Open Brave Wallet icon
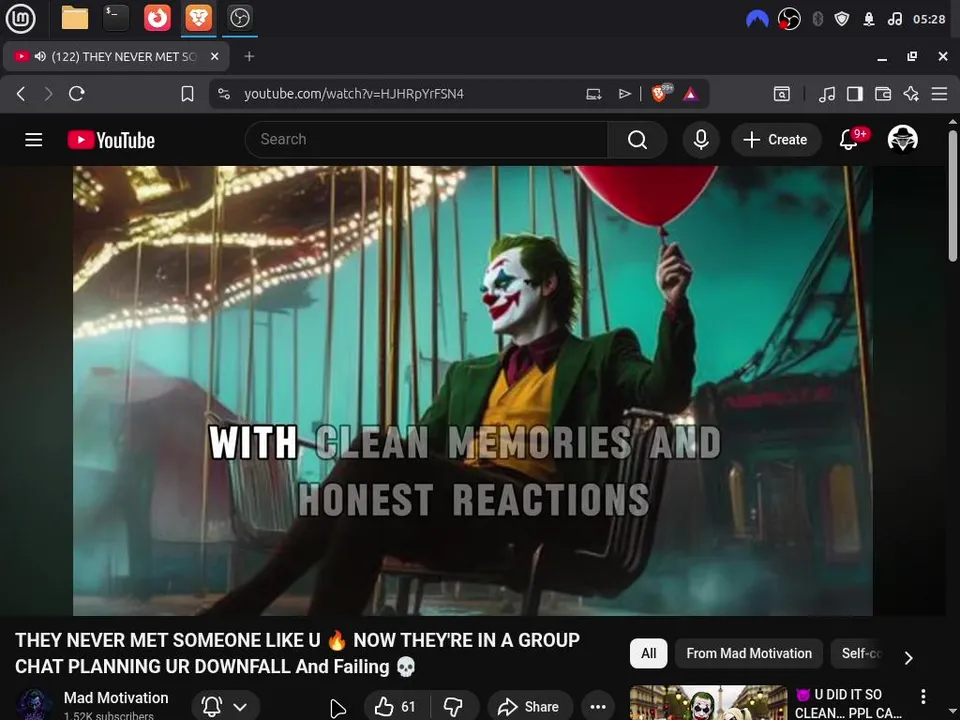The width and height of the screenshot is (960, 720). (883, 94)
